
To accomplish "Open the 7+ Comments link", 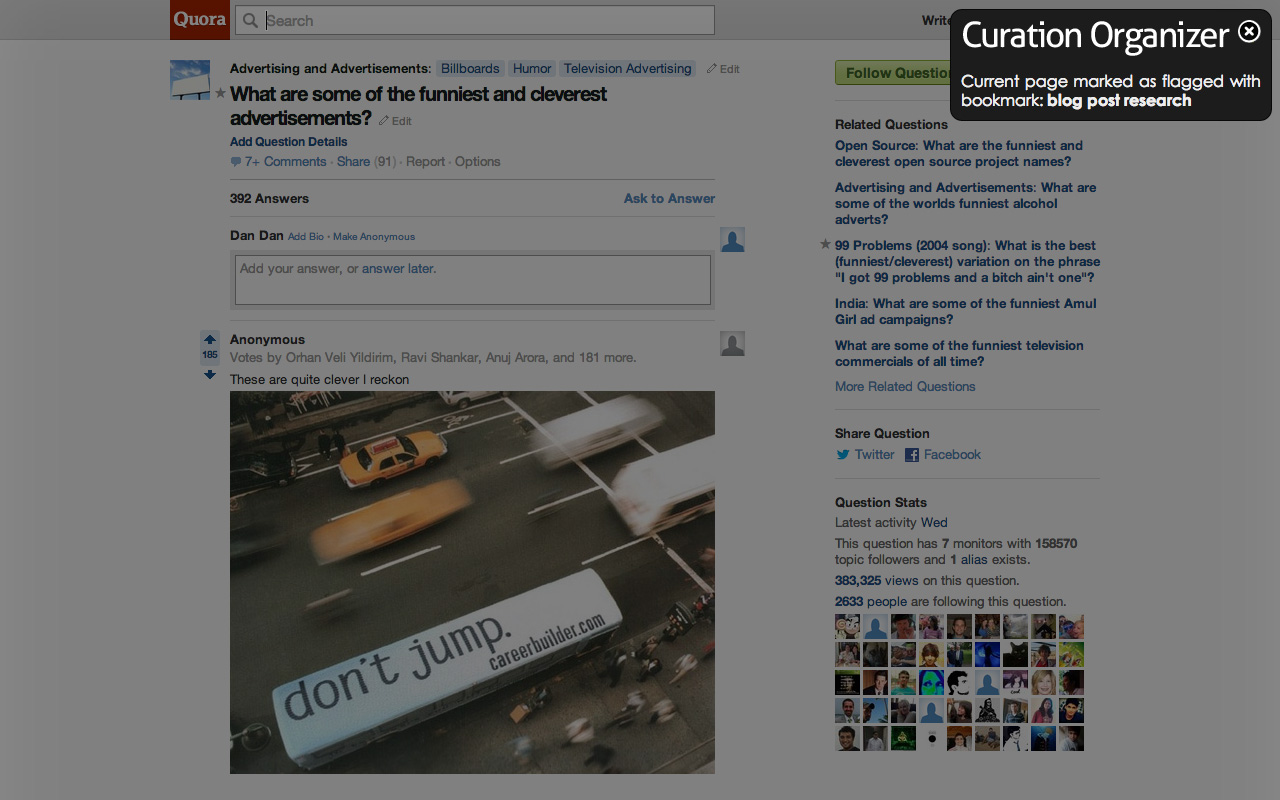I will [285, 161].
